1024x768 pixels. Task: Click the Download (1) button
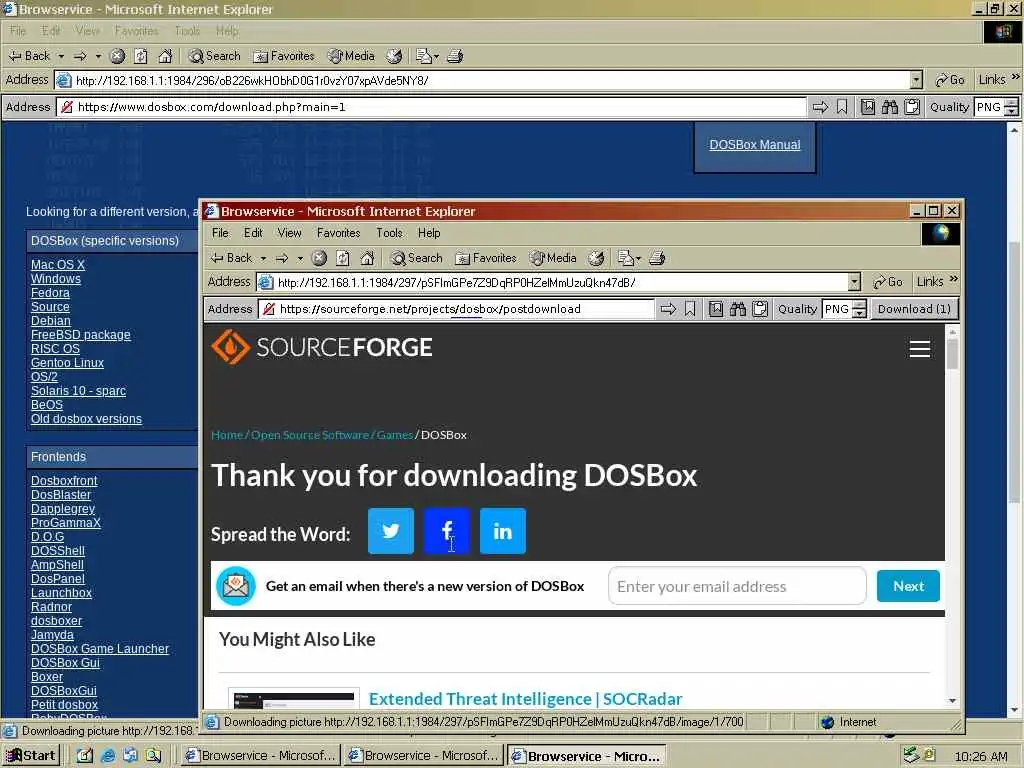tap(914, 309)
